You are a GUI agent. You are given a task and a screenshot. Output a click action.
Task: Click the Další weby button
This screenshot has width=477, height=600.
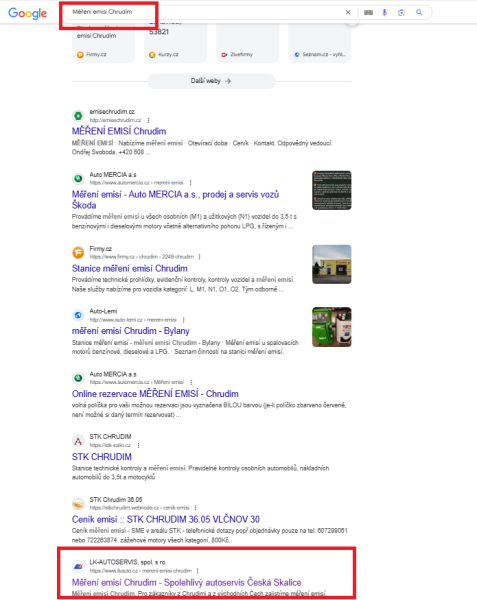pyautogui.click(x=211, y=81)
